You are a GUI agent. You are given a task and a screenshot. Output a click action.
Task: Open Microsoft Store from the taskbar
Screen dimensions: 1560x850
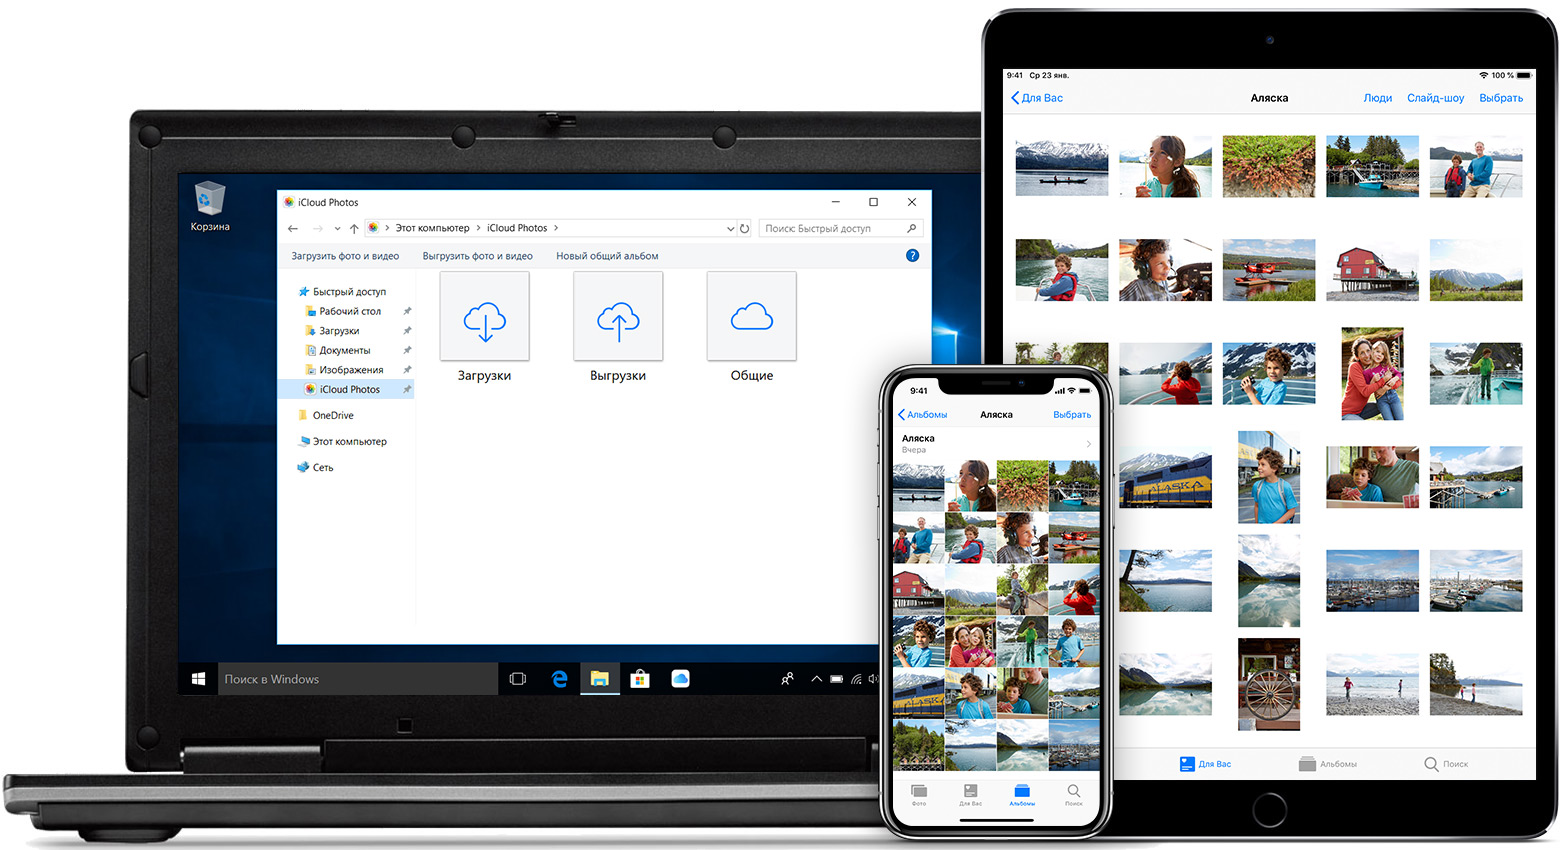point(640,679)
